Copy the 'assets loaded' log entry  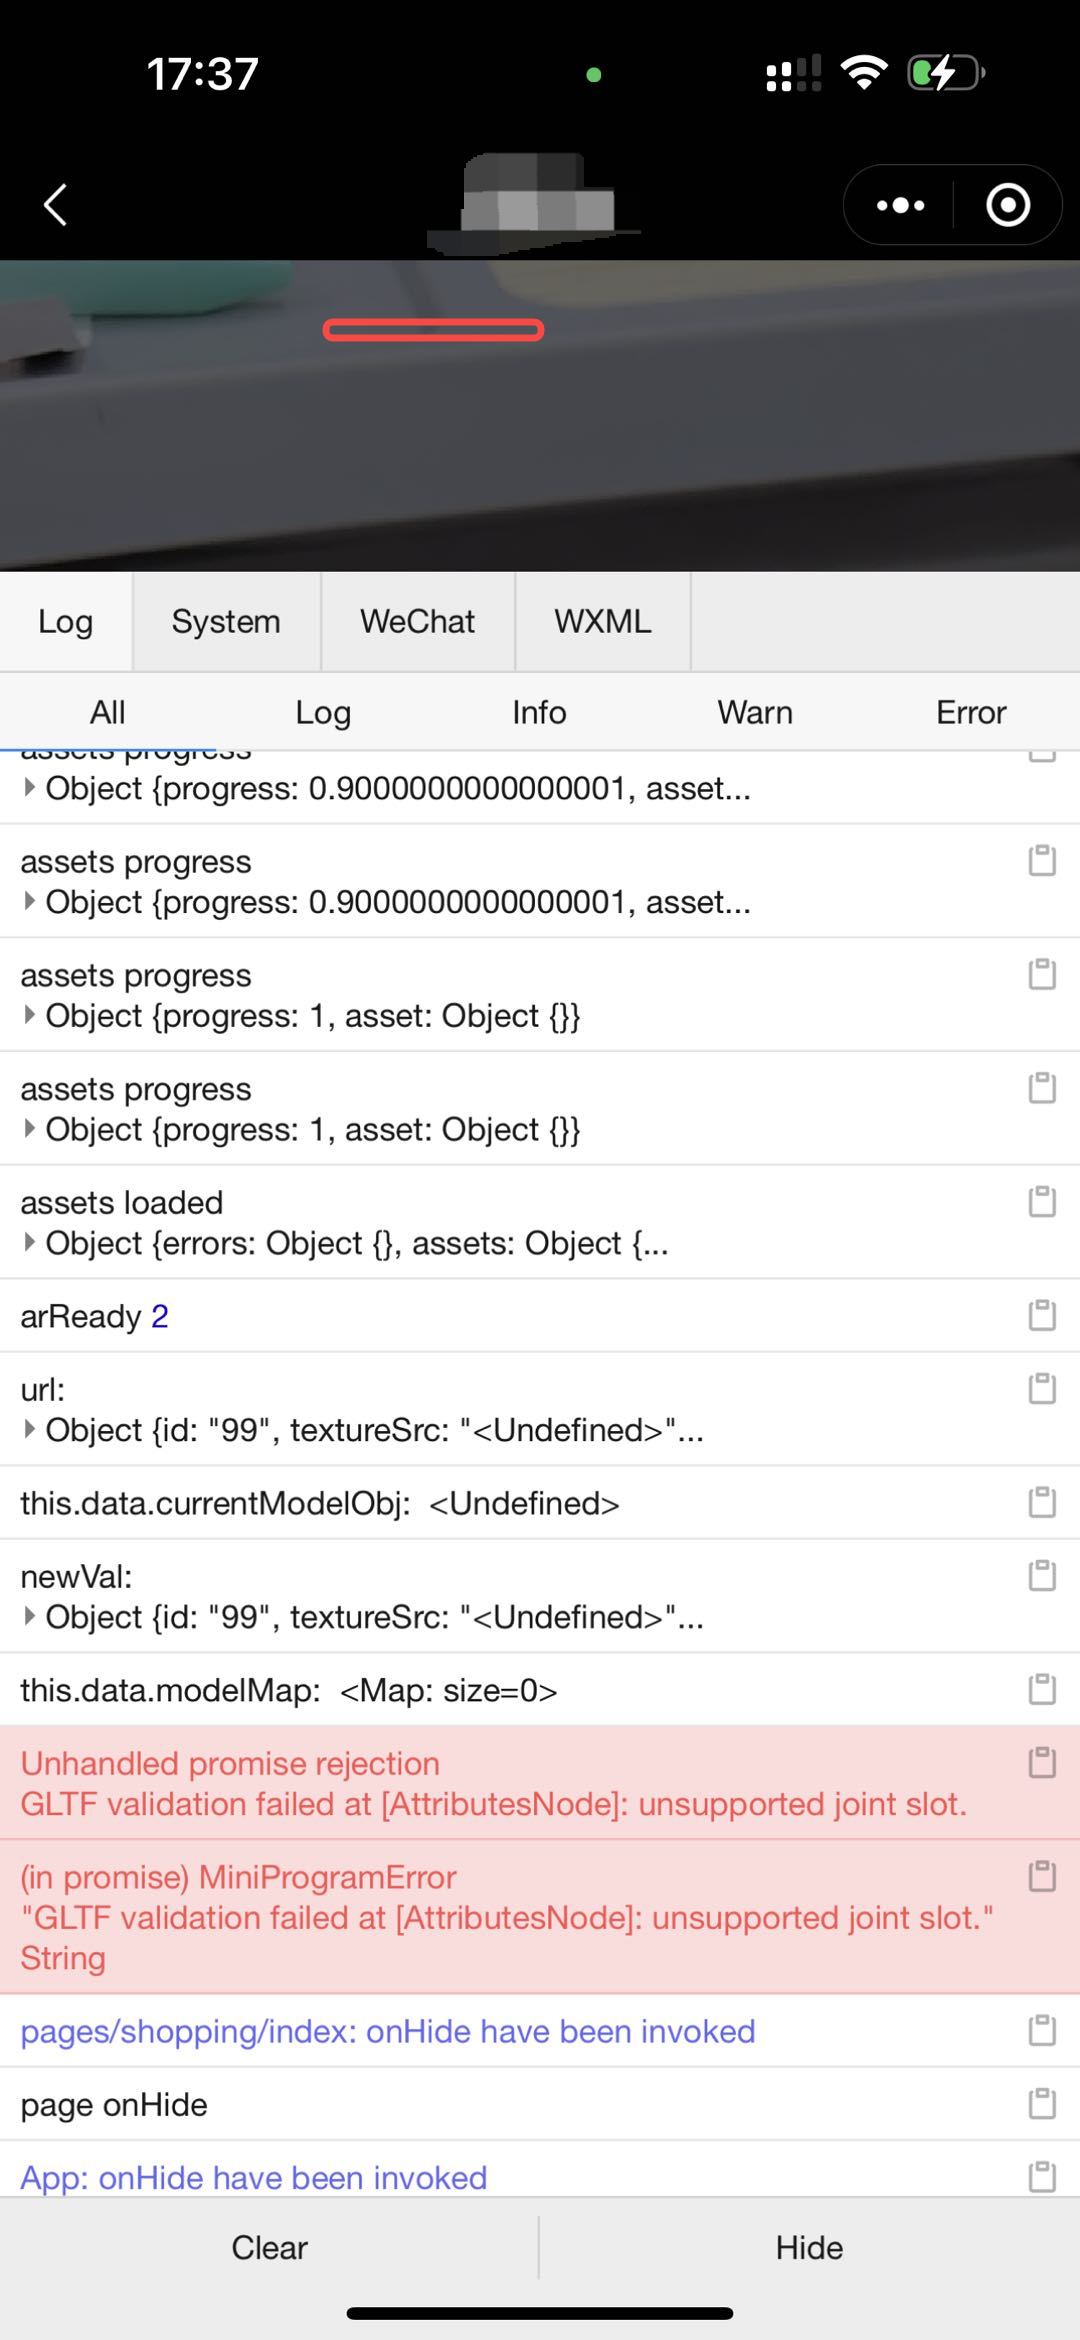point(1042,1201)
